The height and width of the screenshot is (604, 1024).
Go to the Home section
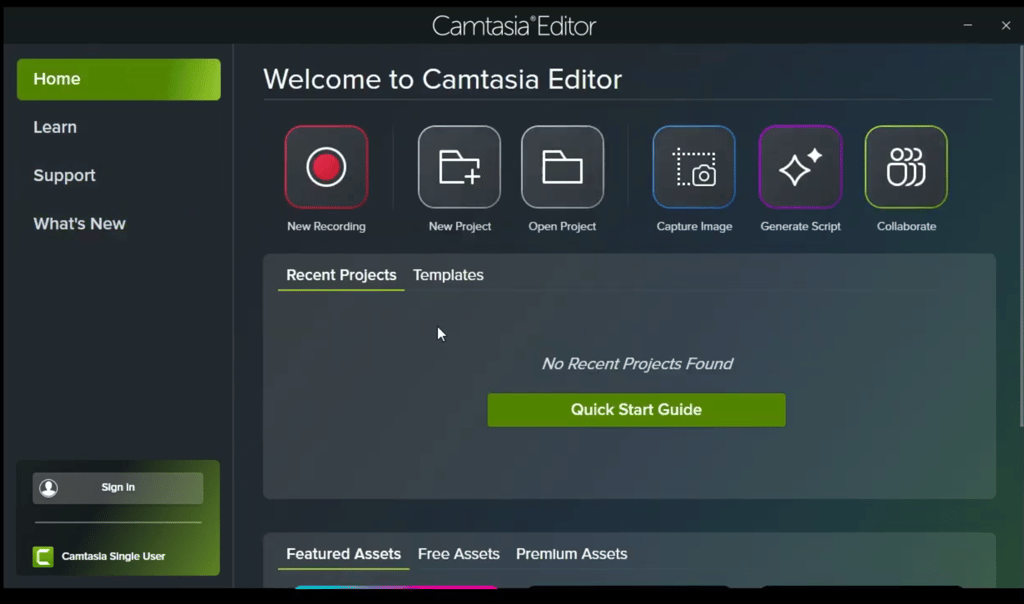(x=119, y=79)
